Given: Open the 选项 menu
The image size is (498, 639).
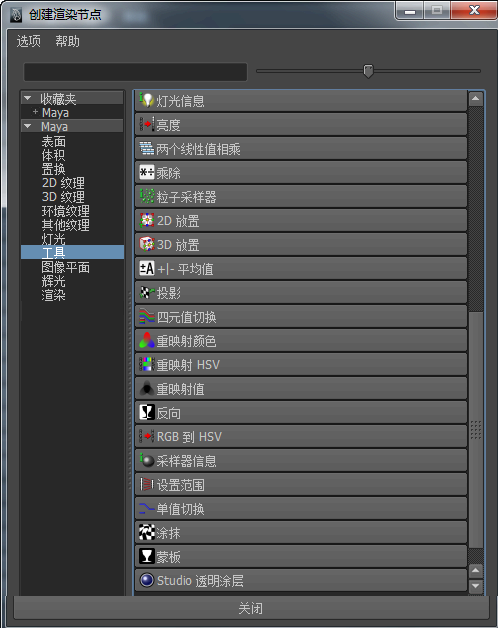Looking at the screenshot, I should [29, 41].
